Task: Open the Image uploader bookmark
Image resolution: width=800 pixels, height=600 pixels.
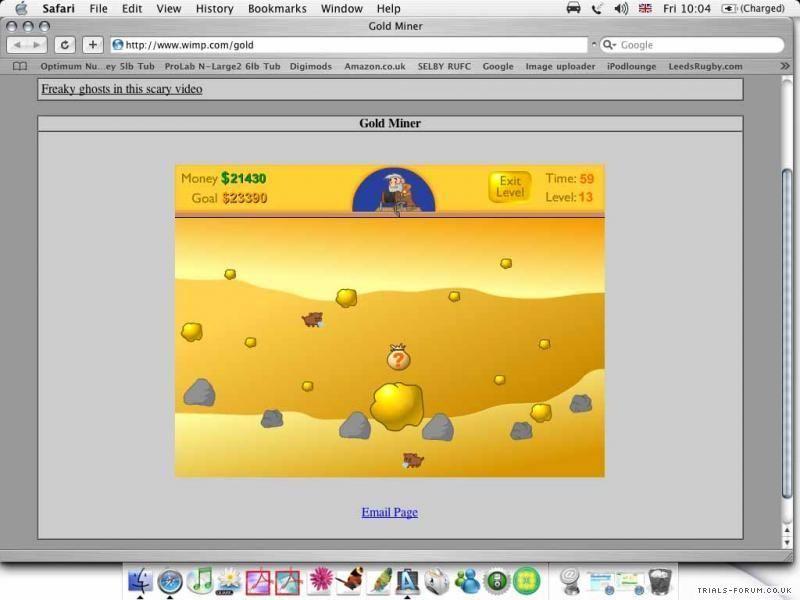Action: click(x=560, y=66)
